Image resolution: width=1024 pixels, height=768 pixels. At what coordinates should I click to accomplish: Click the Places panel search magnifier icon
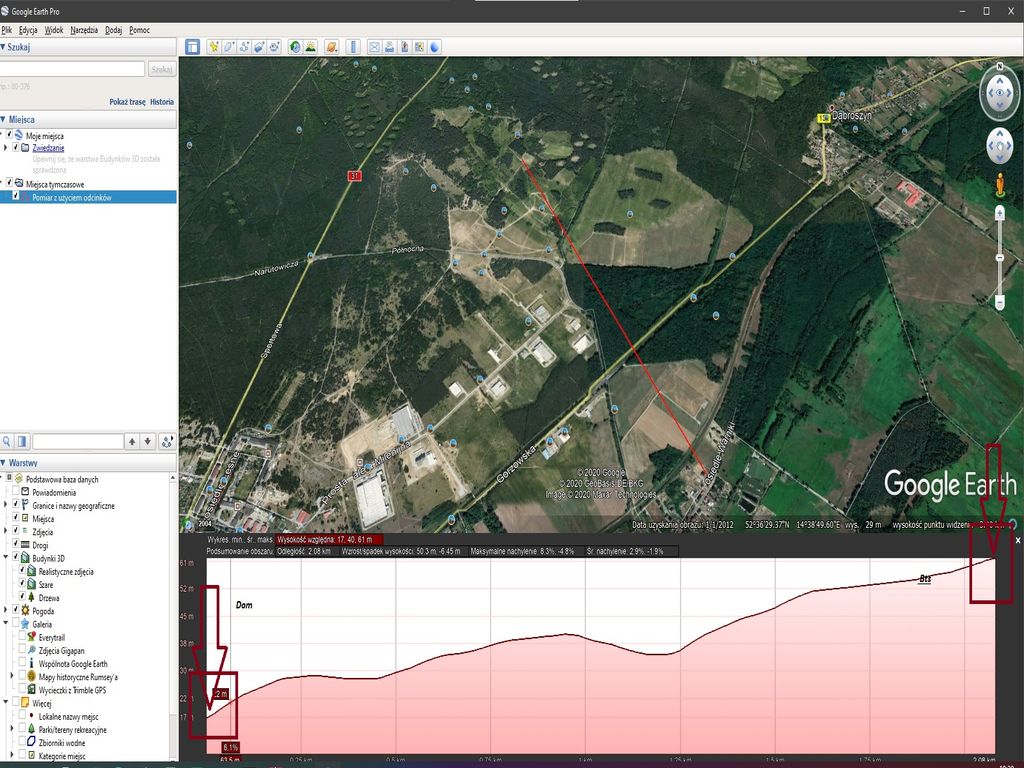point(7,441)
